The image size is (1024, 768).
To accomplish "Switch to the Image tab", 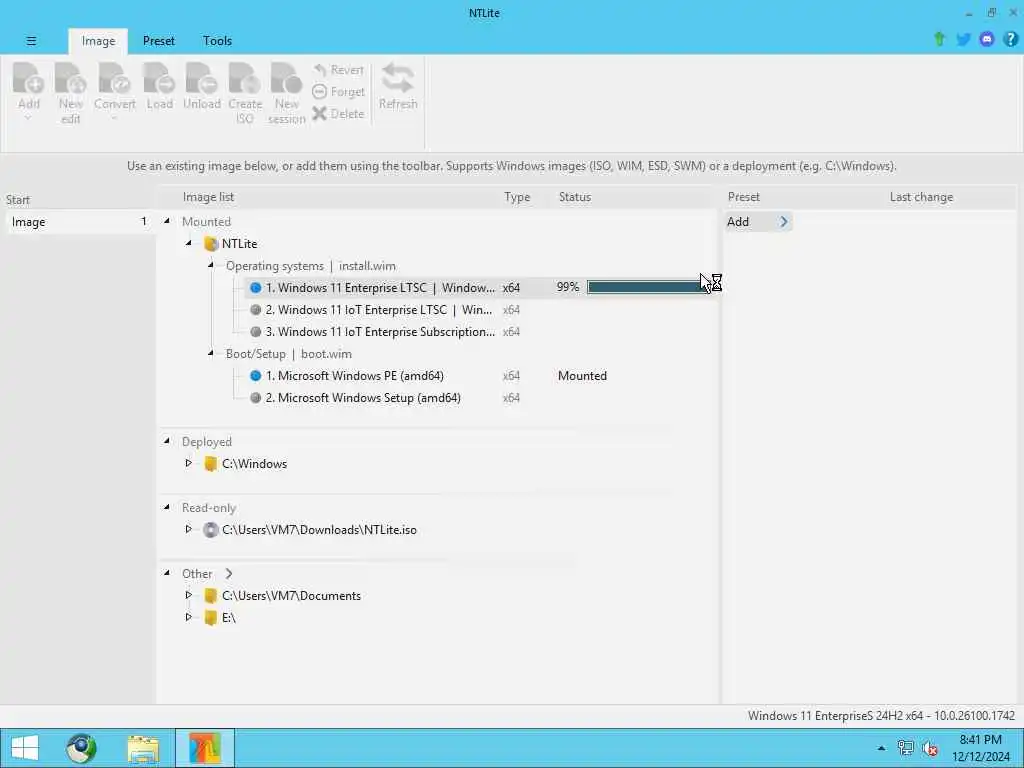I will [x=98, y=41].
